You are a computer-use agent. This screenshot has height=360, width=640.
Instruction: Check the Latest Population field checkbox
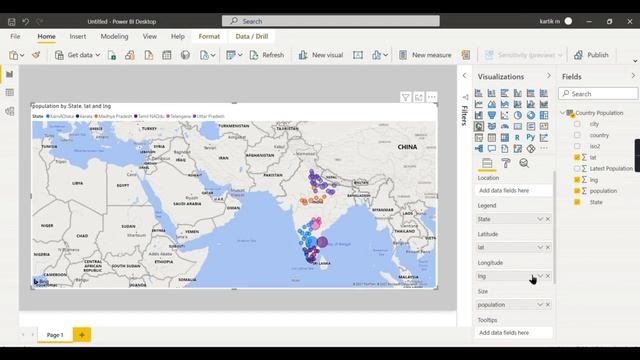pos(577,168)
